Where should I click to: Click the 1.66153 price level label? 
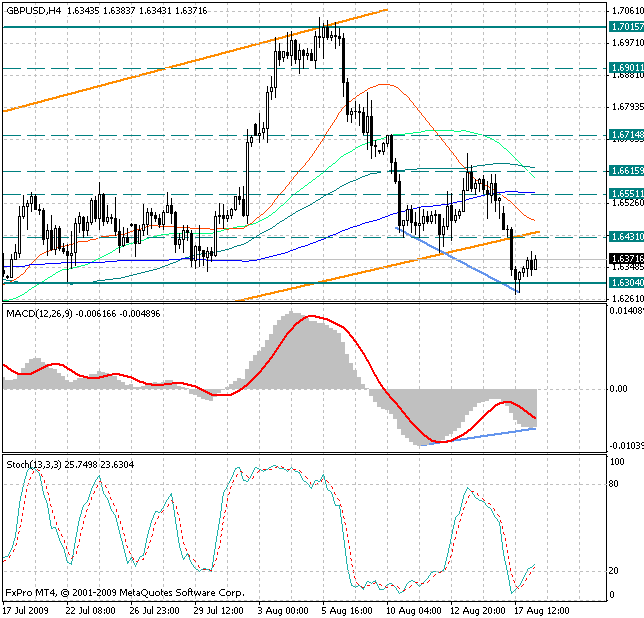(x=624, y=171)
